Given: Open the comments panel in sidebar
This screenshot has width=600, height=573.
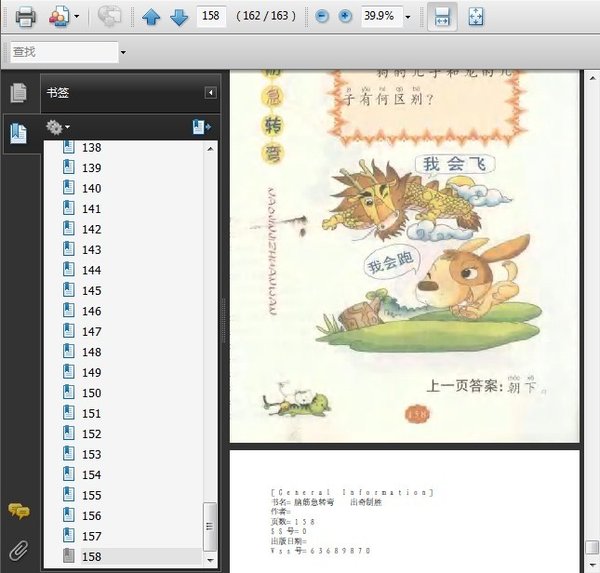Looking at the screenshot, I should tap(18, 512).
